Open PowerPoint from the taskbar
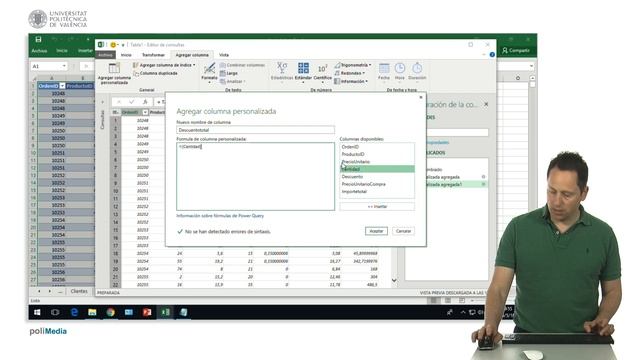 pyautogui.click(x=147, y=312)
